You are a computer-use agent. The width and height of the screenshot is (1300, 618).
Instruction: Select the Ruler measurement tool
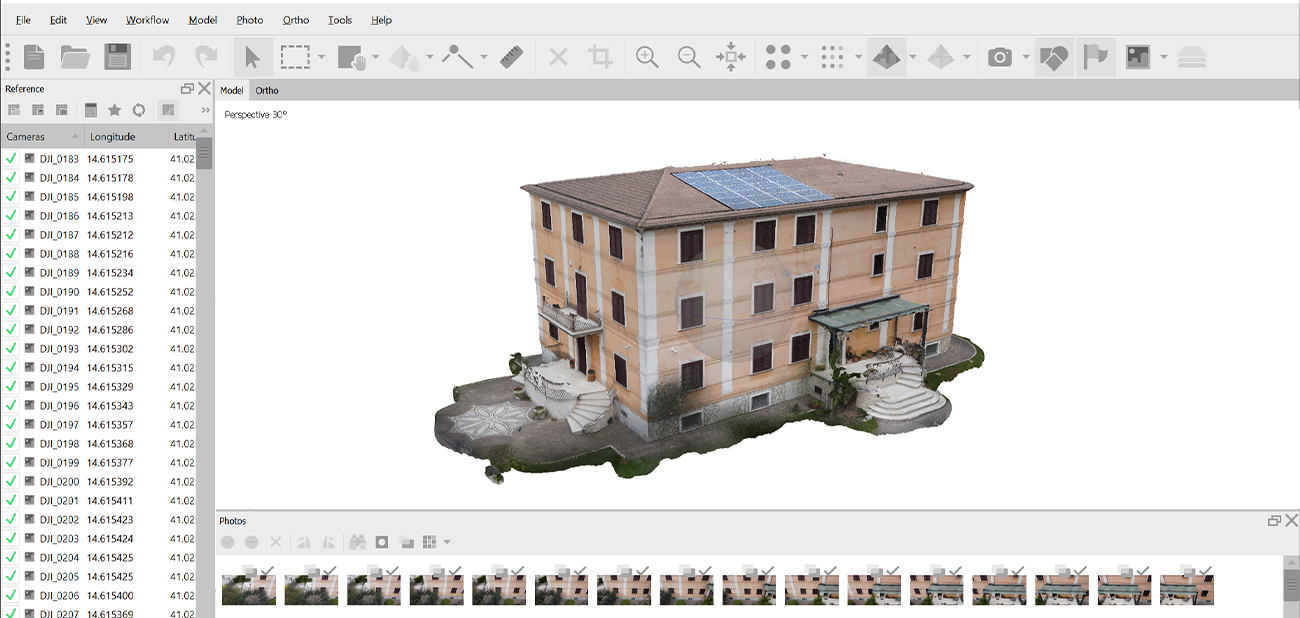click(512, 57)
